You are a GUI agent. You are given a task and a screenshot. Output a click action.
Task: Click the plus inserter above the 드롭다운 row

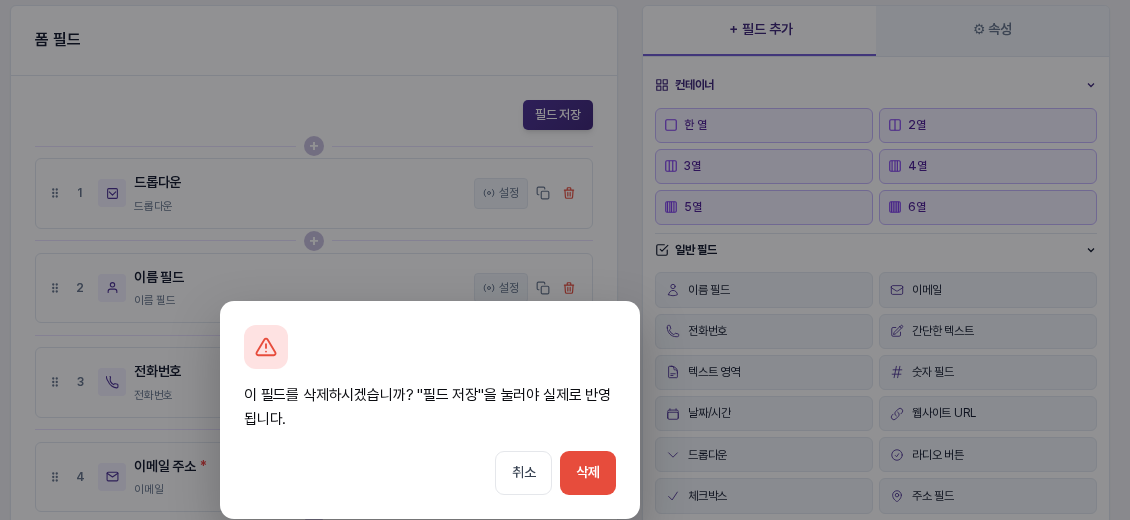pos(313,146)
